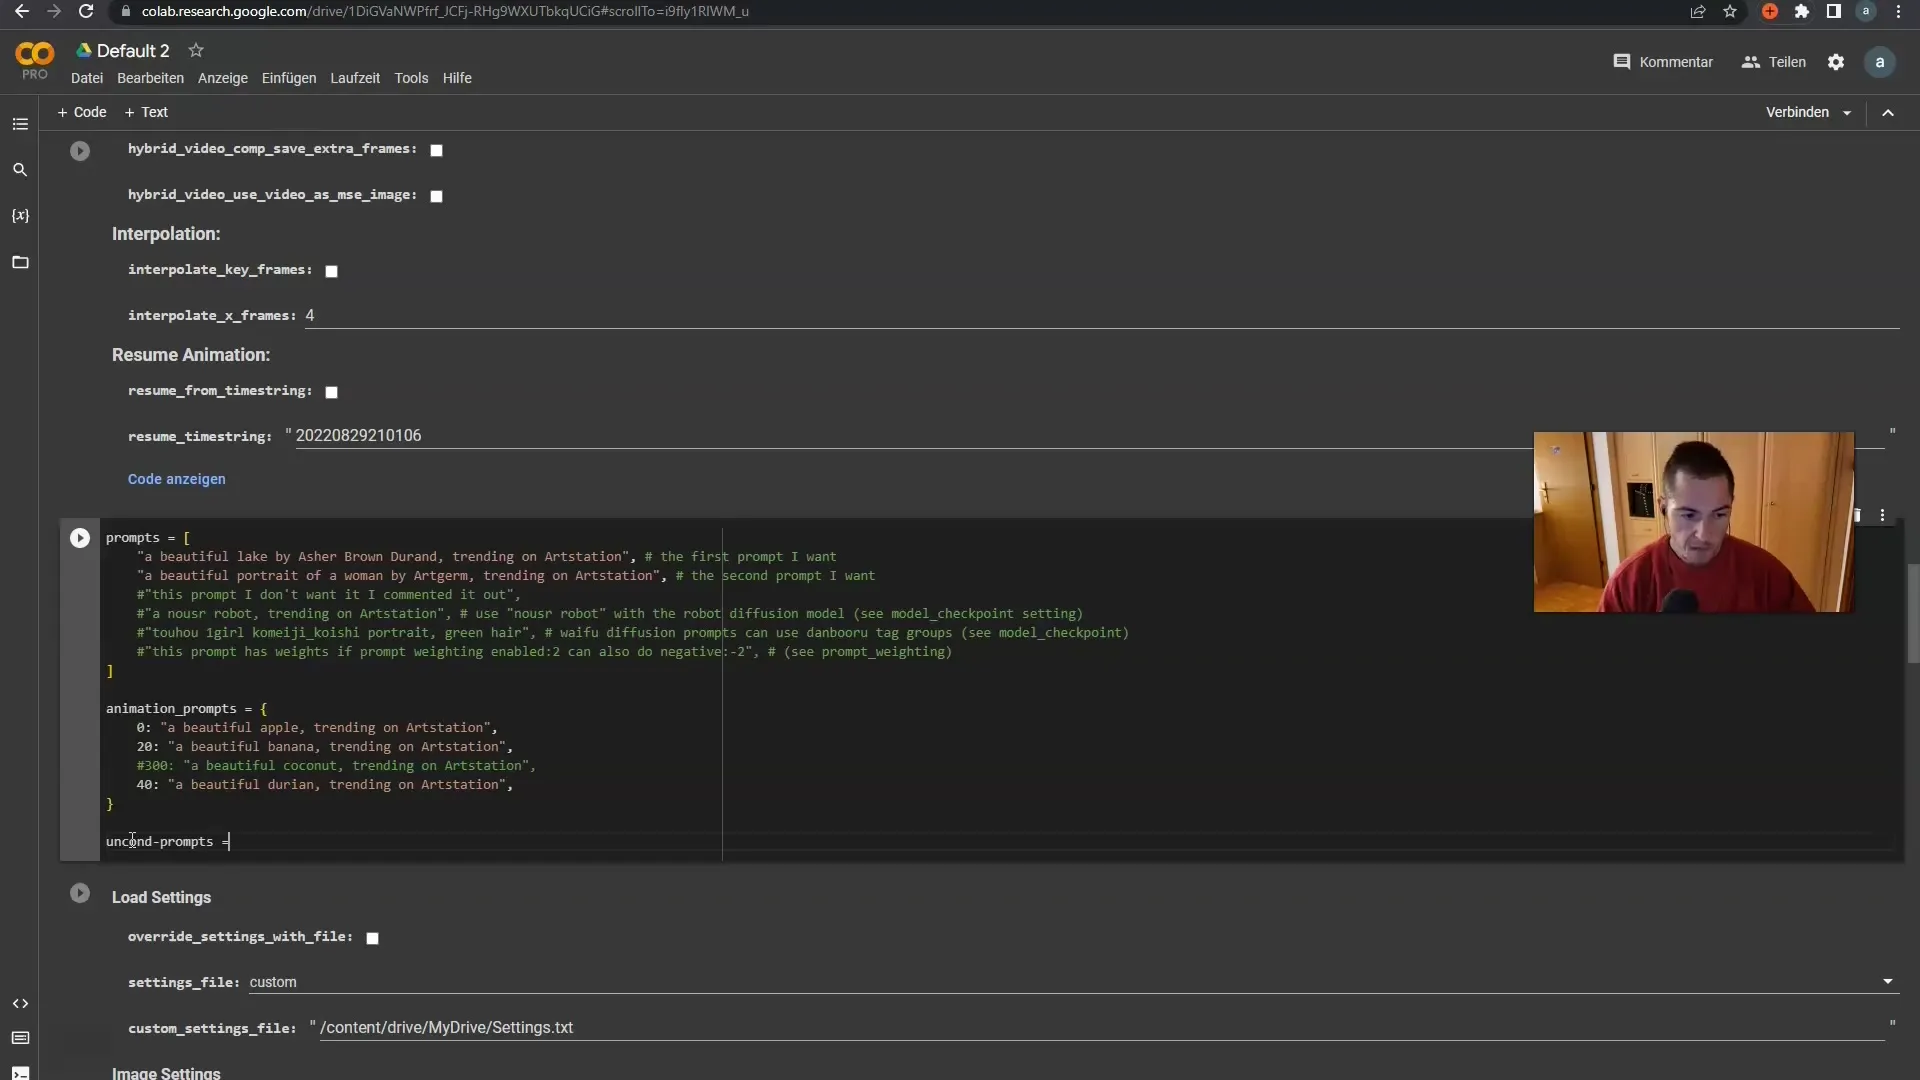Viewport: 1920px width, 1080px height.
Task: Open the Anzeige menu
Action: pos(223,78)
